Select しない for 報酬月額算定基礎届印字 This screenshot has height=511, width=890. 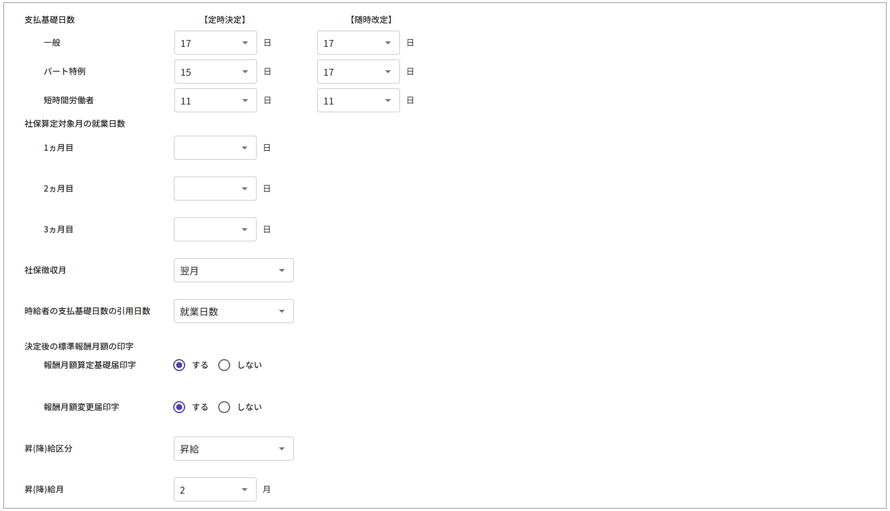[x=224, y=365]
